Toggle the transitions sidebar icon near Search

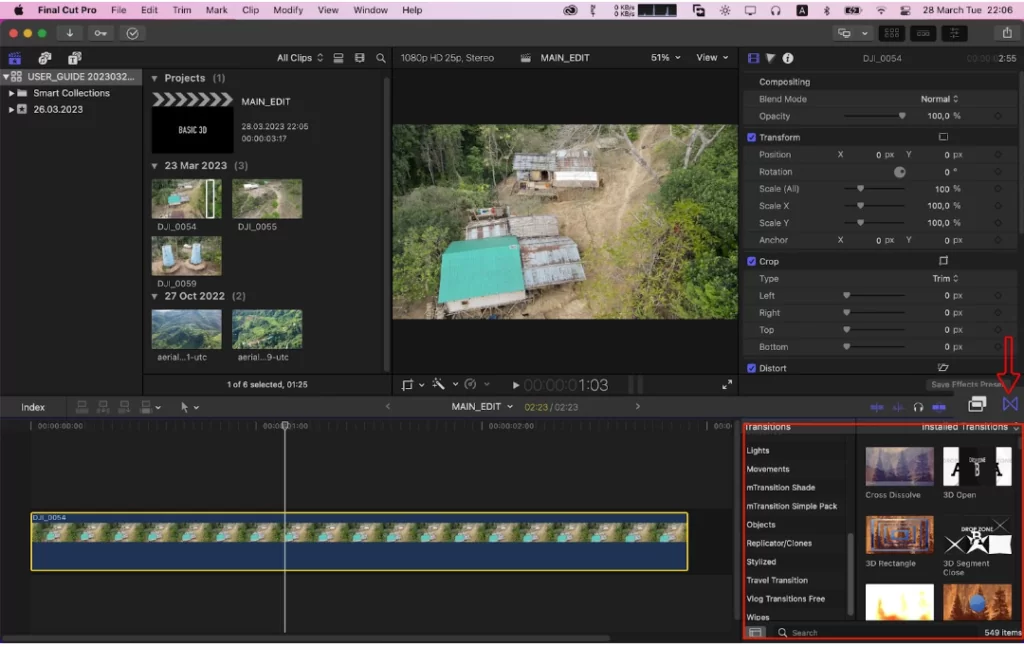coord(756,633)
